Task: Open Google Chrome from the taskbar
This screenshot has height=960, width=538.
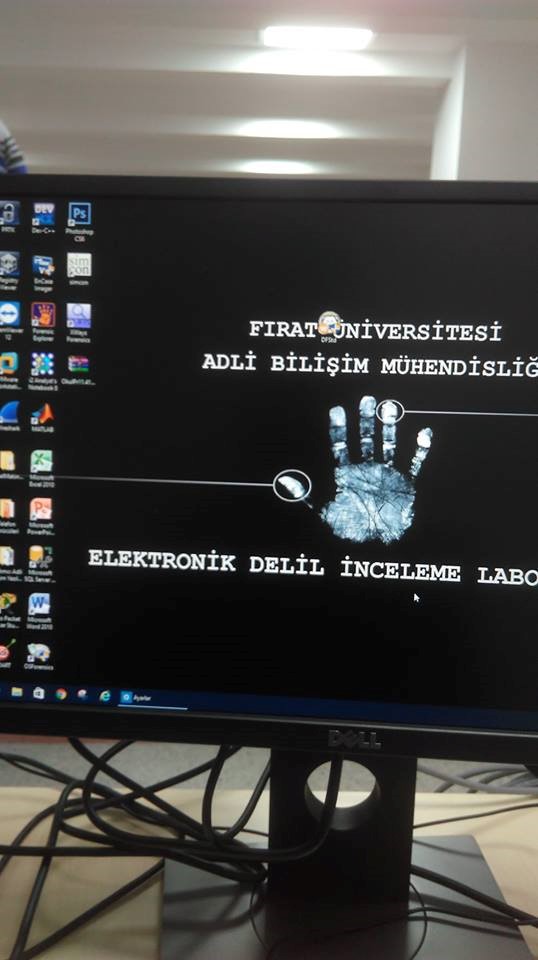Action: pos(61,694)
